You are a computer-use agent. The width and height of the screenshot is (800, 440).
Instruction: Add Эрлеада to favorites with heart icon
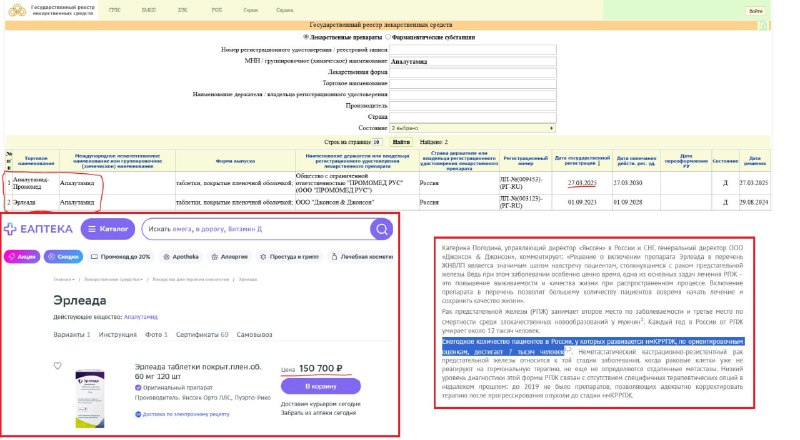tap(58, 365)
